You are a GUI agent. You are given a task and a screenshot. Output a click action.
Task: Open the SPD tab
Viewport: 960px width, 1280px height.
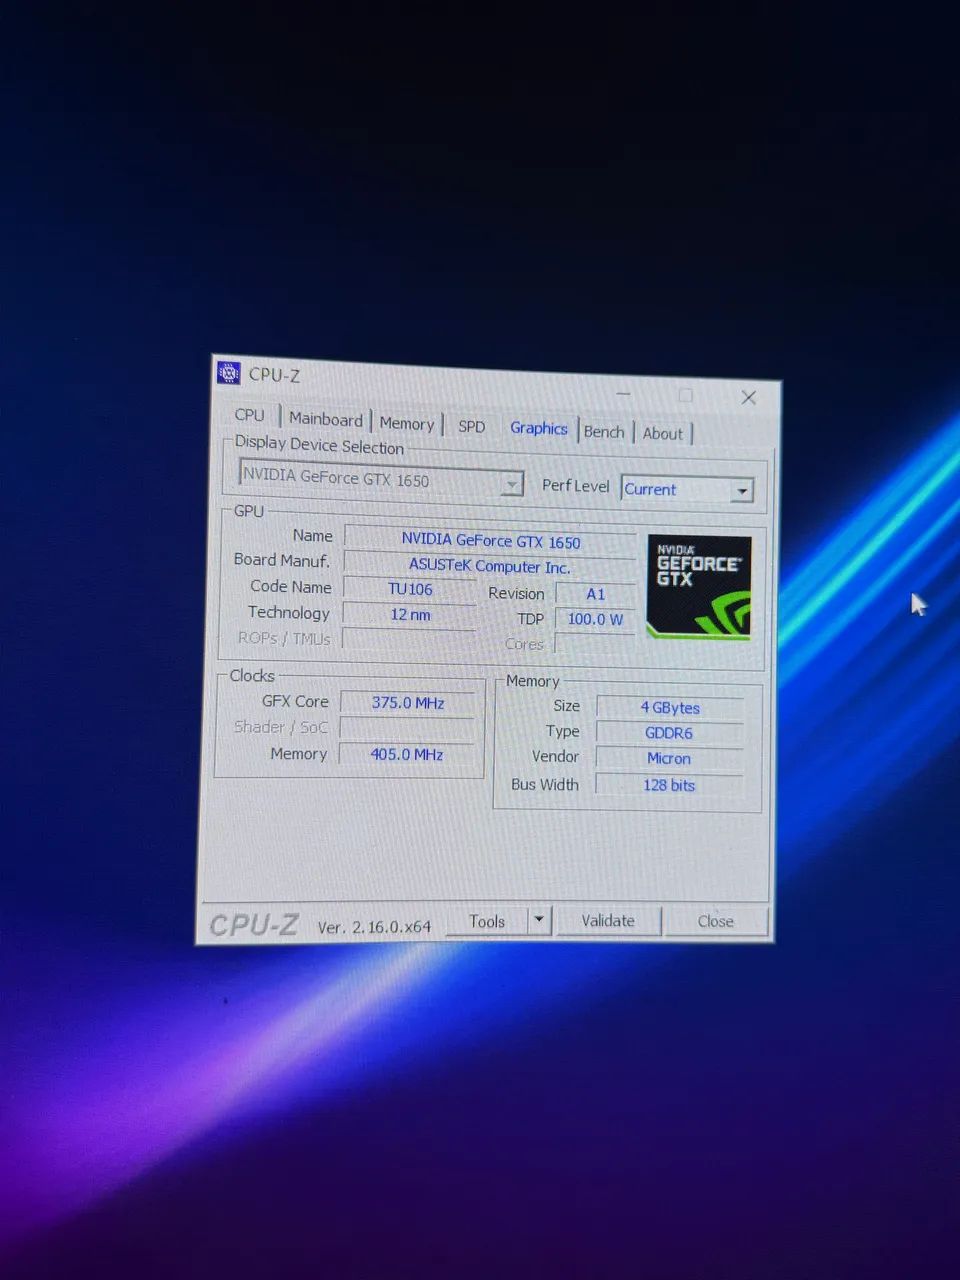point(471,426)
